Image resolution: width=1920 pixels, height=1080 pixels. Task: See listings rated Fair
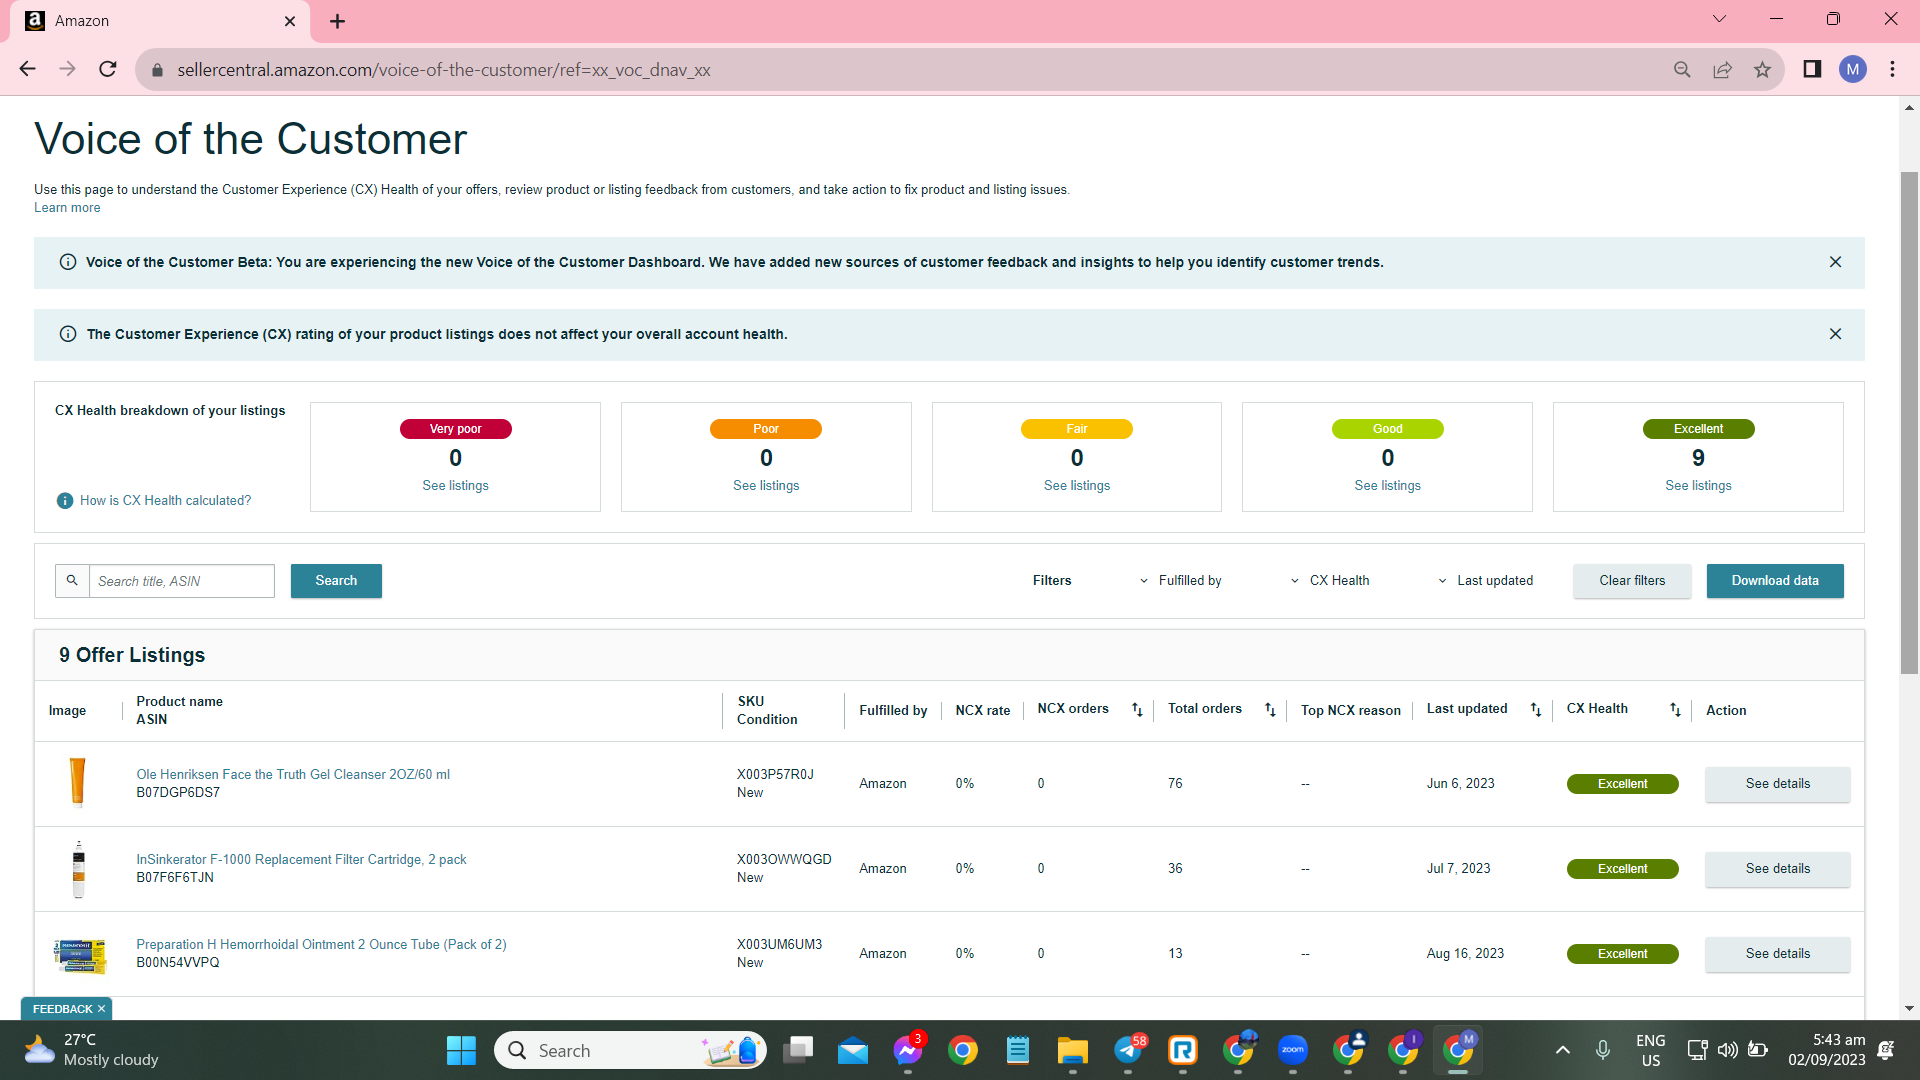1077,486
